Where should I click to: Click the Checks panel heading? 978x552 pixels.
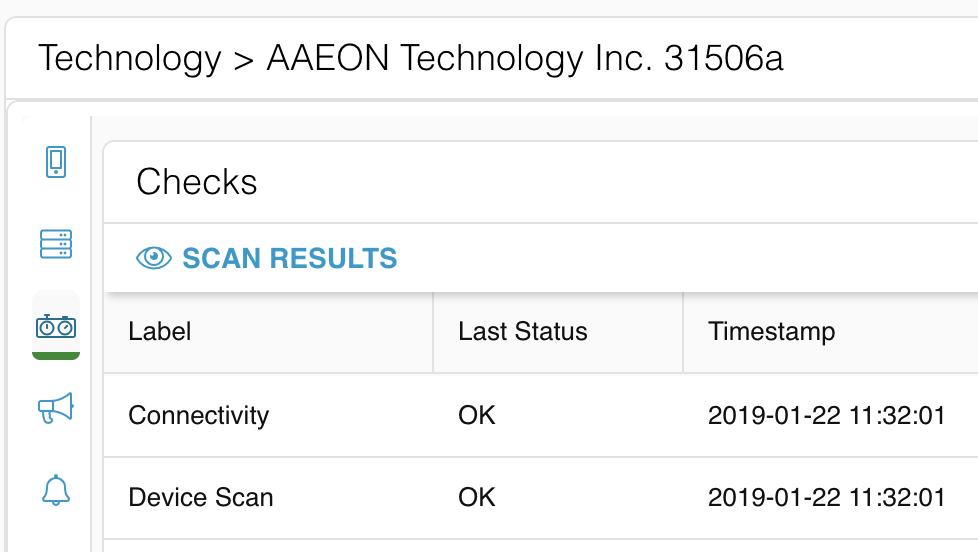click(196, 182)
